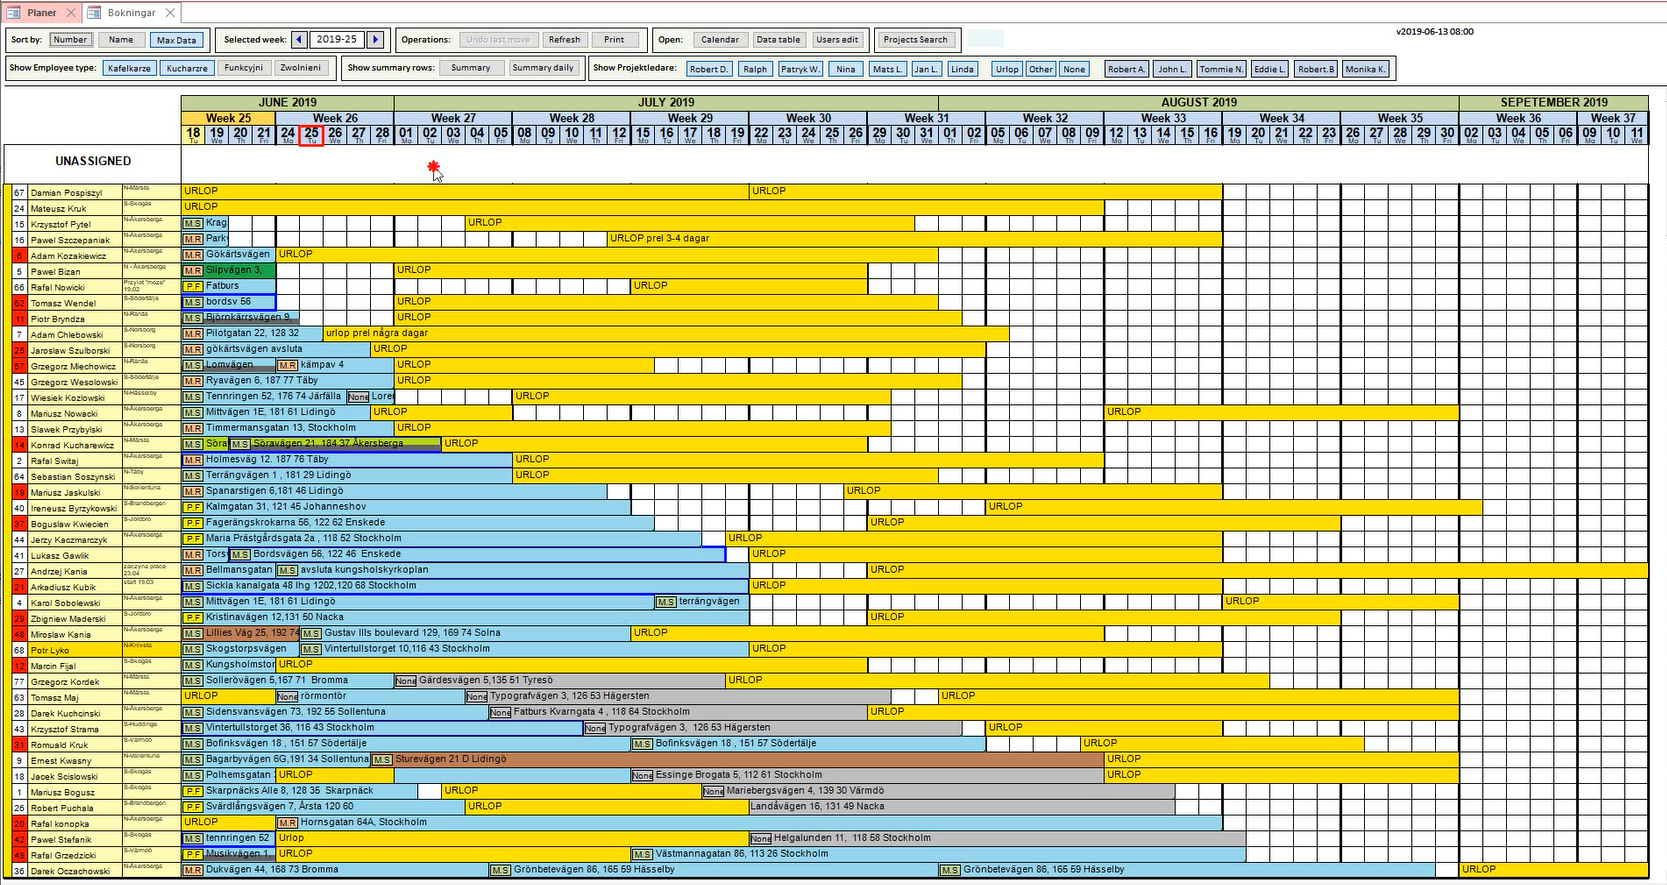Advance to next week with right arrow
Image resolution: width=1667 pixels, height=885 pixels.
tap(375, 40)
